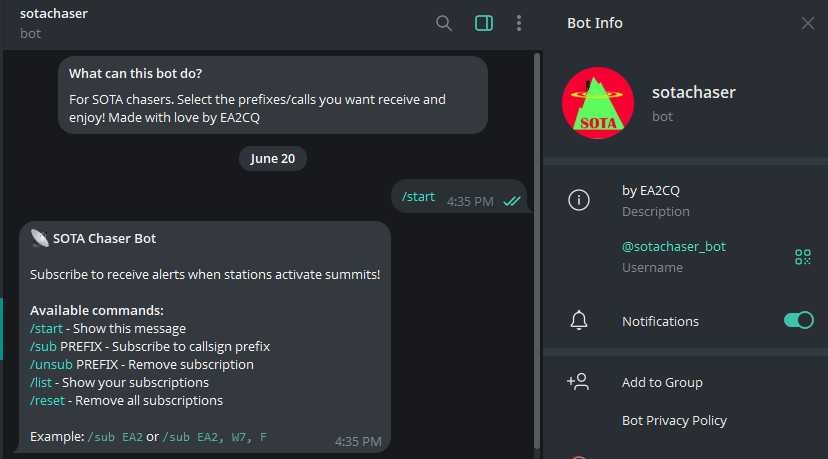Turn off the Notifications switch

pos(798,320)
